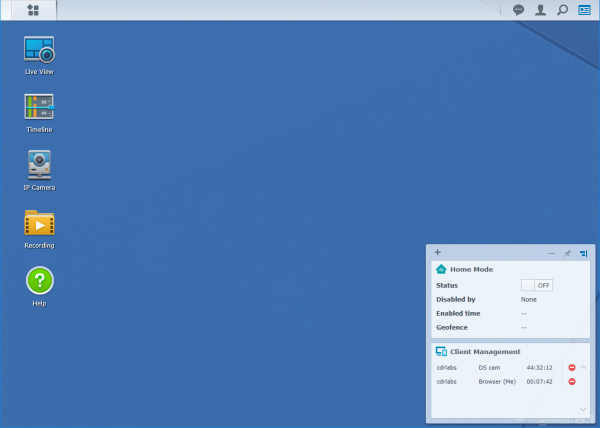Disconnect the DS cam client
Viewport: 600px width, 428px height.
coord(571,368)
